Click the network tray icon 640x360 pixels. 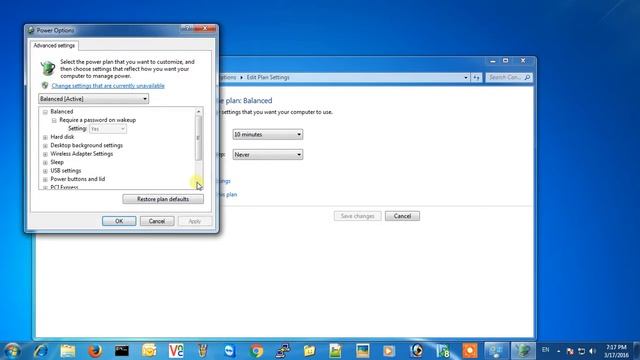pos(581,351)
